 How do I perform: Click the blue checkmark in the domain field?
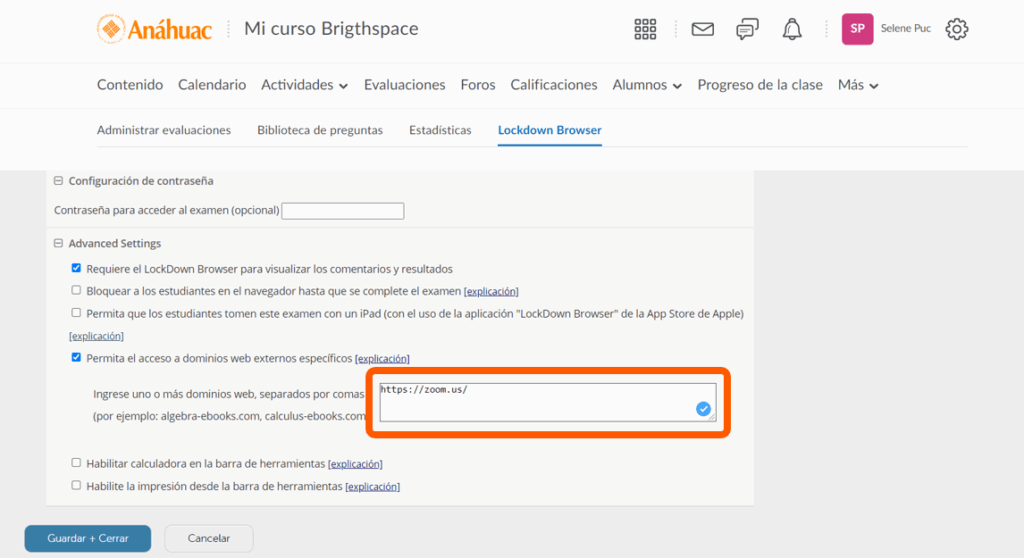[x=703, y=408]
